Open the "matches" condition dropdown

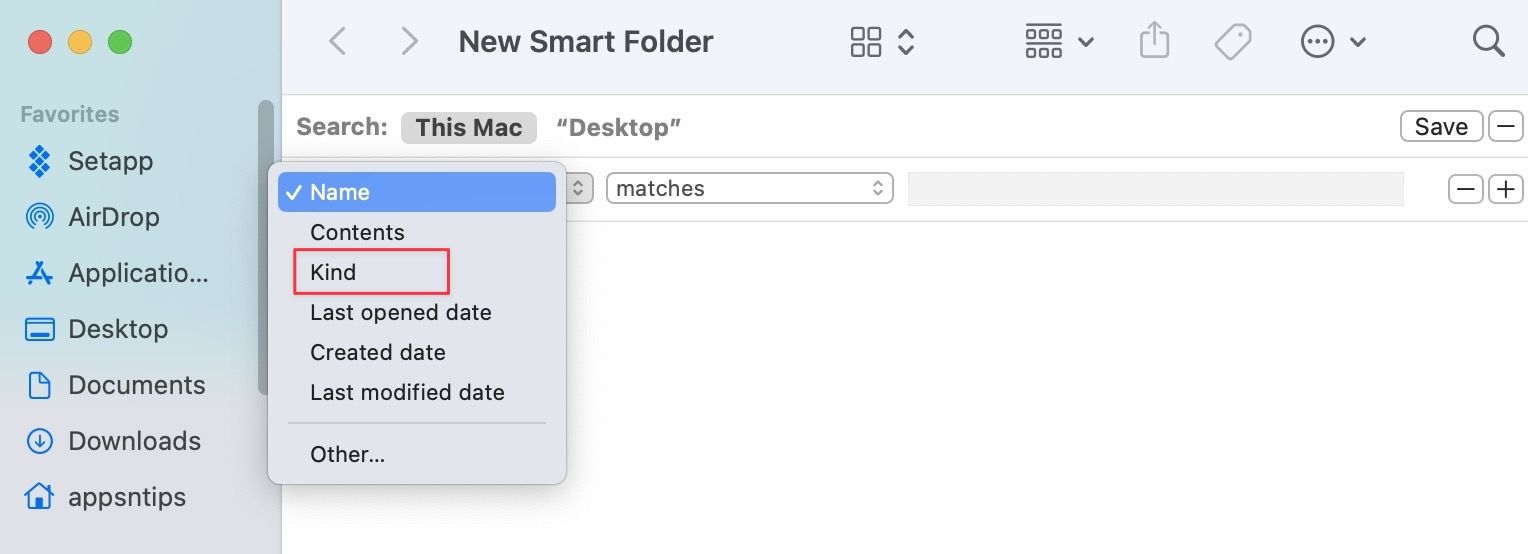749,188
